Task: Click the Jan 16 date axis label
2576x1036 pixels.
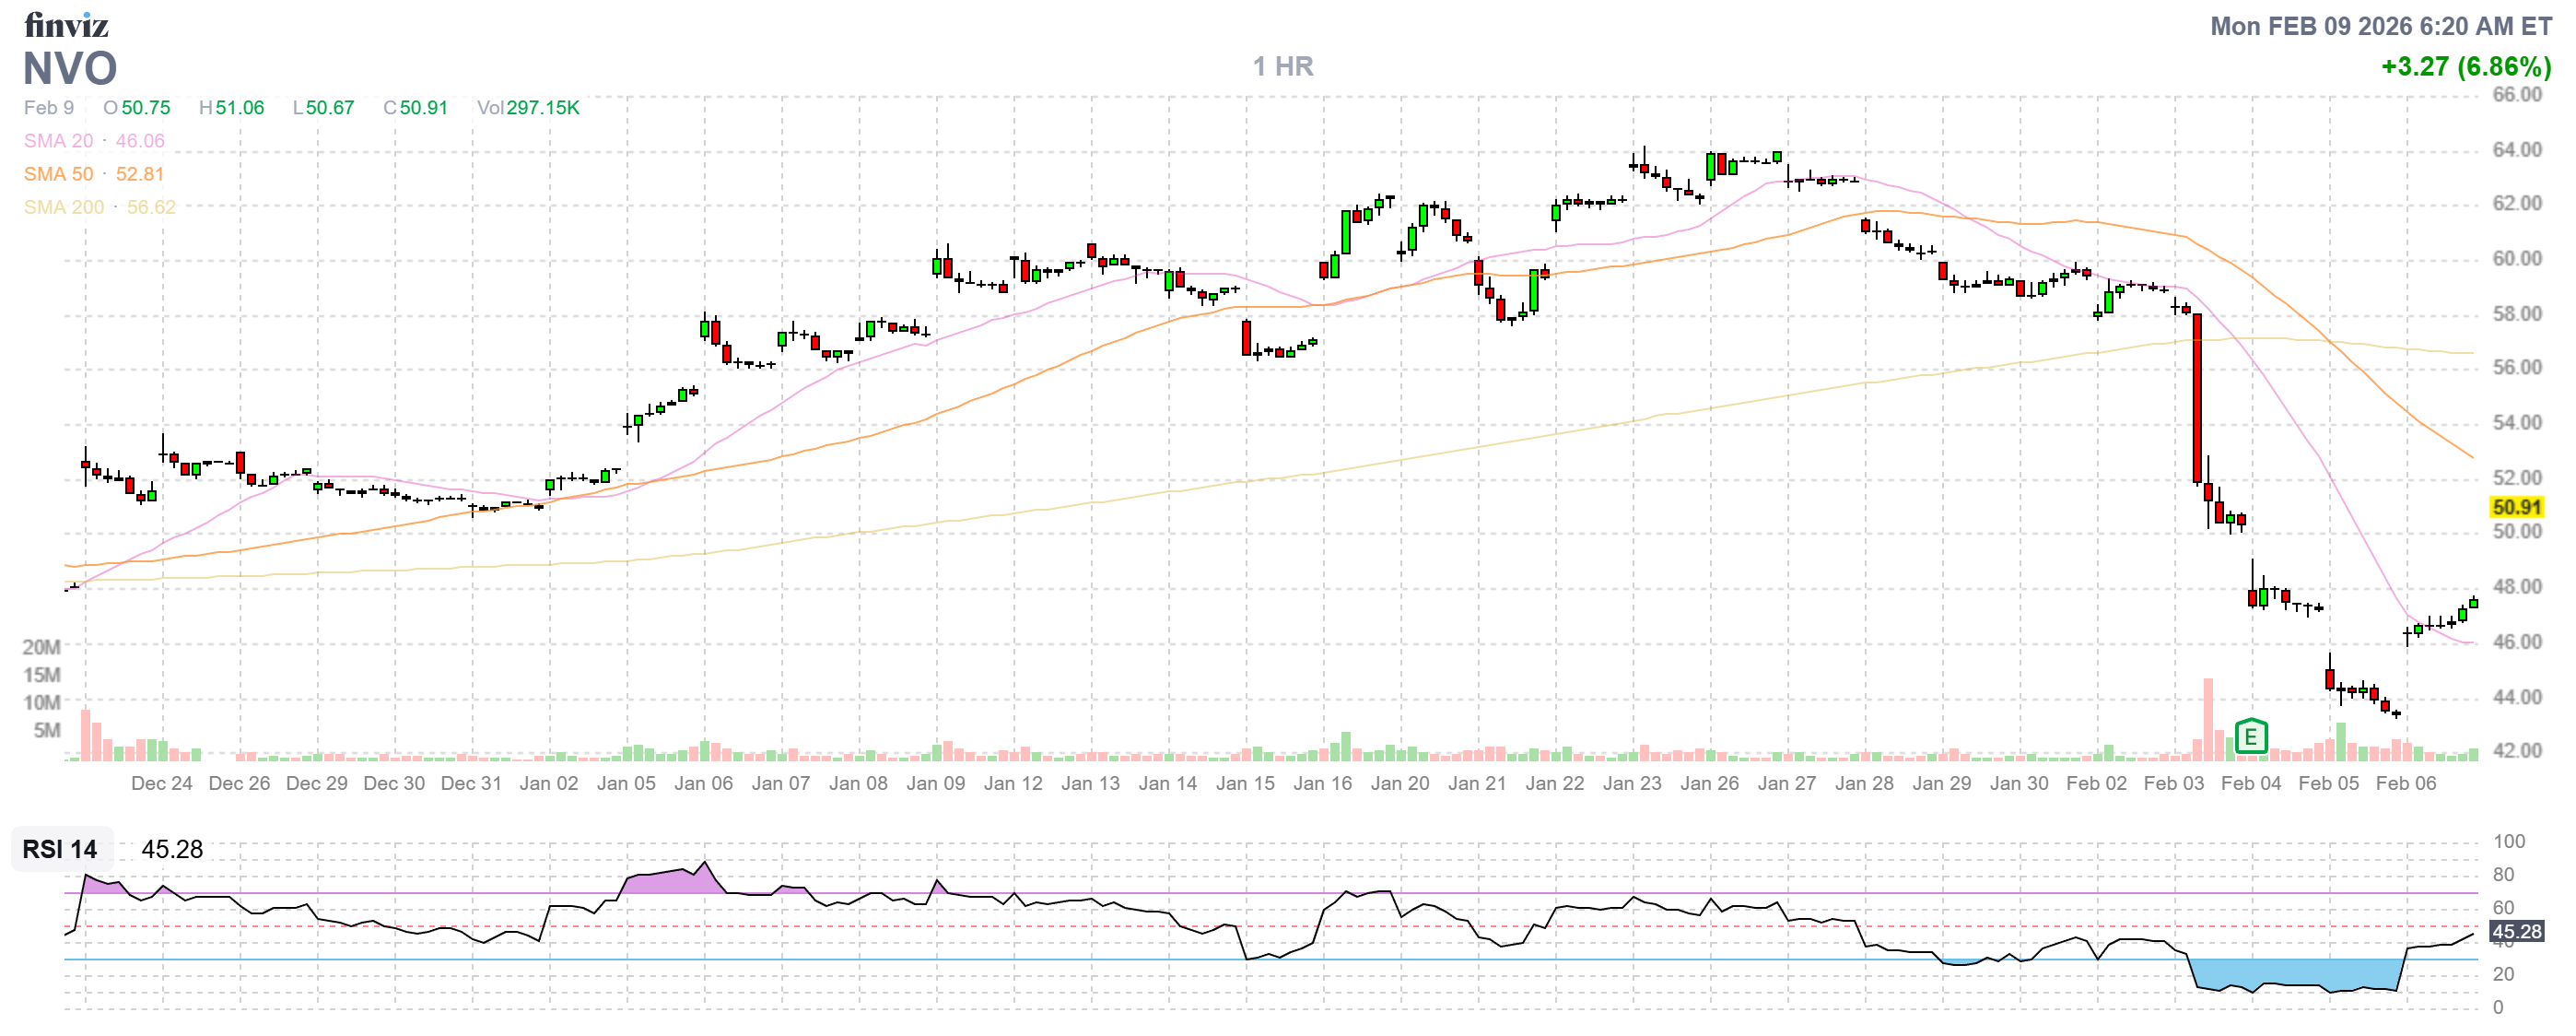Action: (x=1322, y=783)
